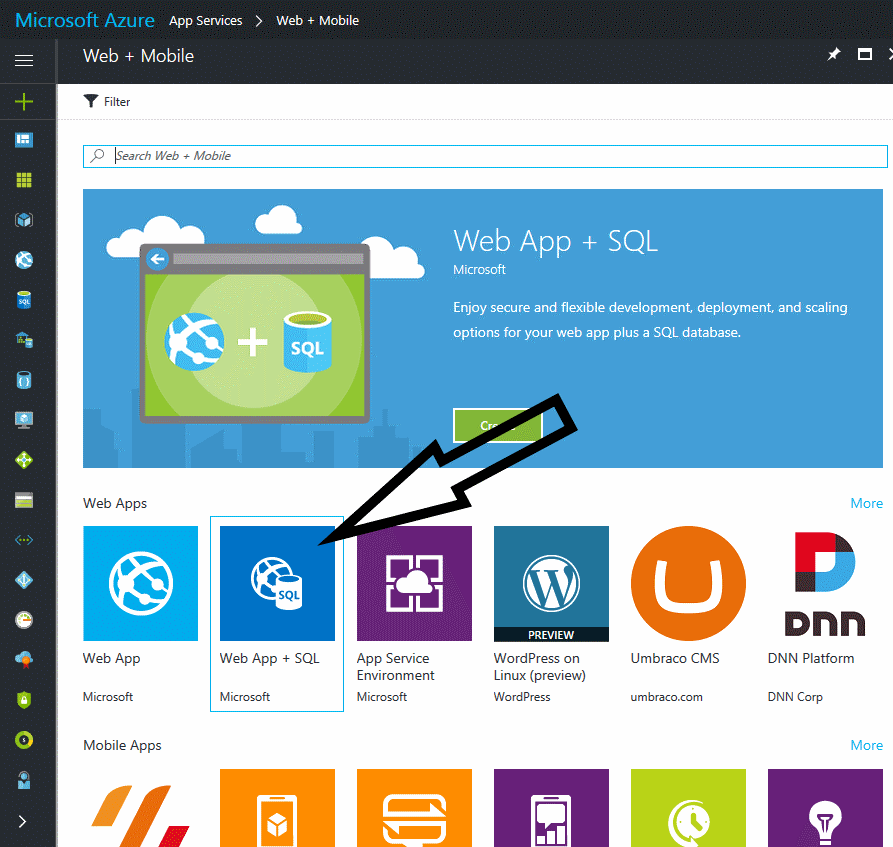Select Web + Mobile breadcrumb
The width and height of the screenshot is (893, 847).
pyautogui.click(x=317, y=21)
